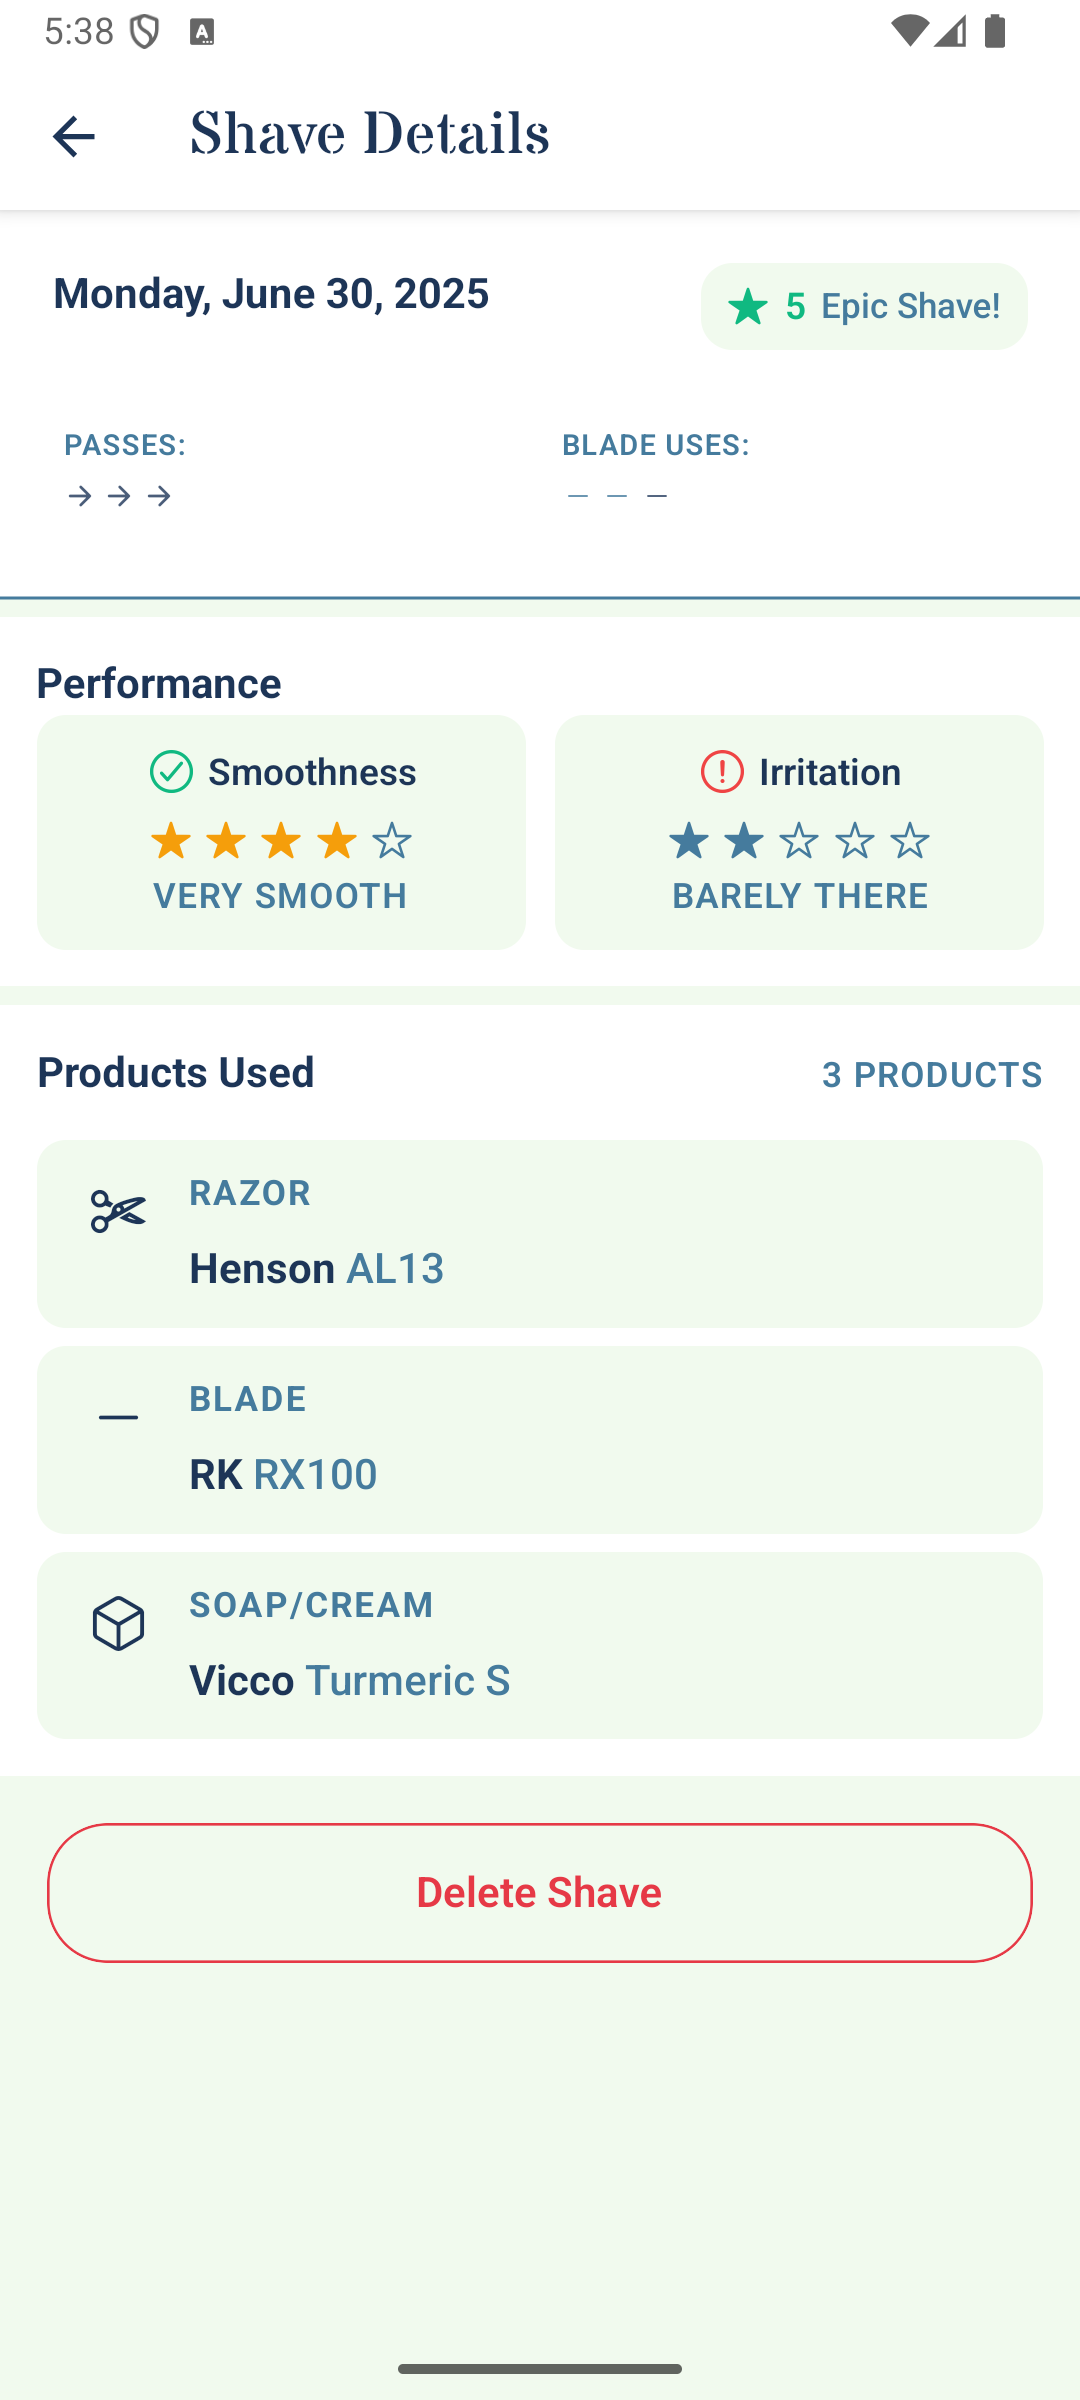Select the fifth Smoothness star

pyautogui.click(x=391, y=841)
